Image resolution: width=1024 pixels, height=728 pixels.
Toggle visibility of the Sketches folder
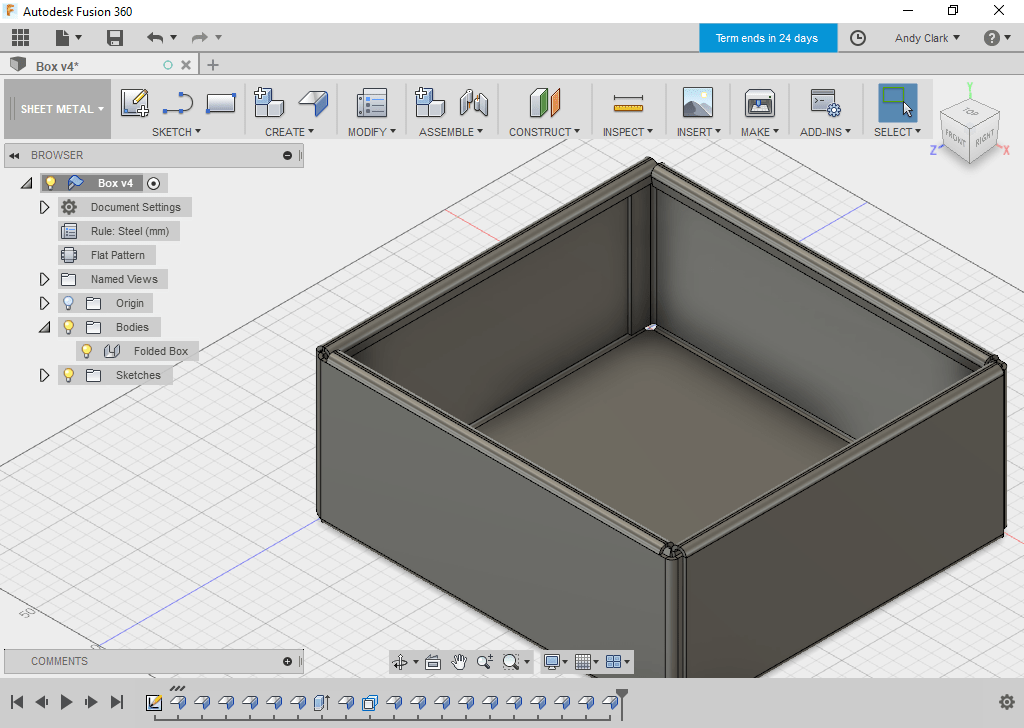pyautogui.click(x=69, y=375)
